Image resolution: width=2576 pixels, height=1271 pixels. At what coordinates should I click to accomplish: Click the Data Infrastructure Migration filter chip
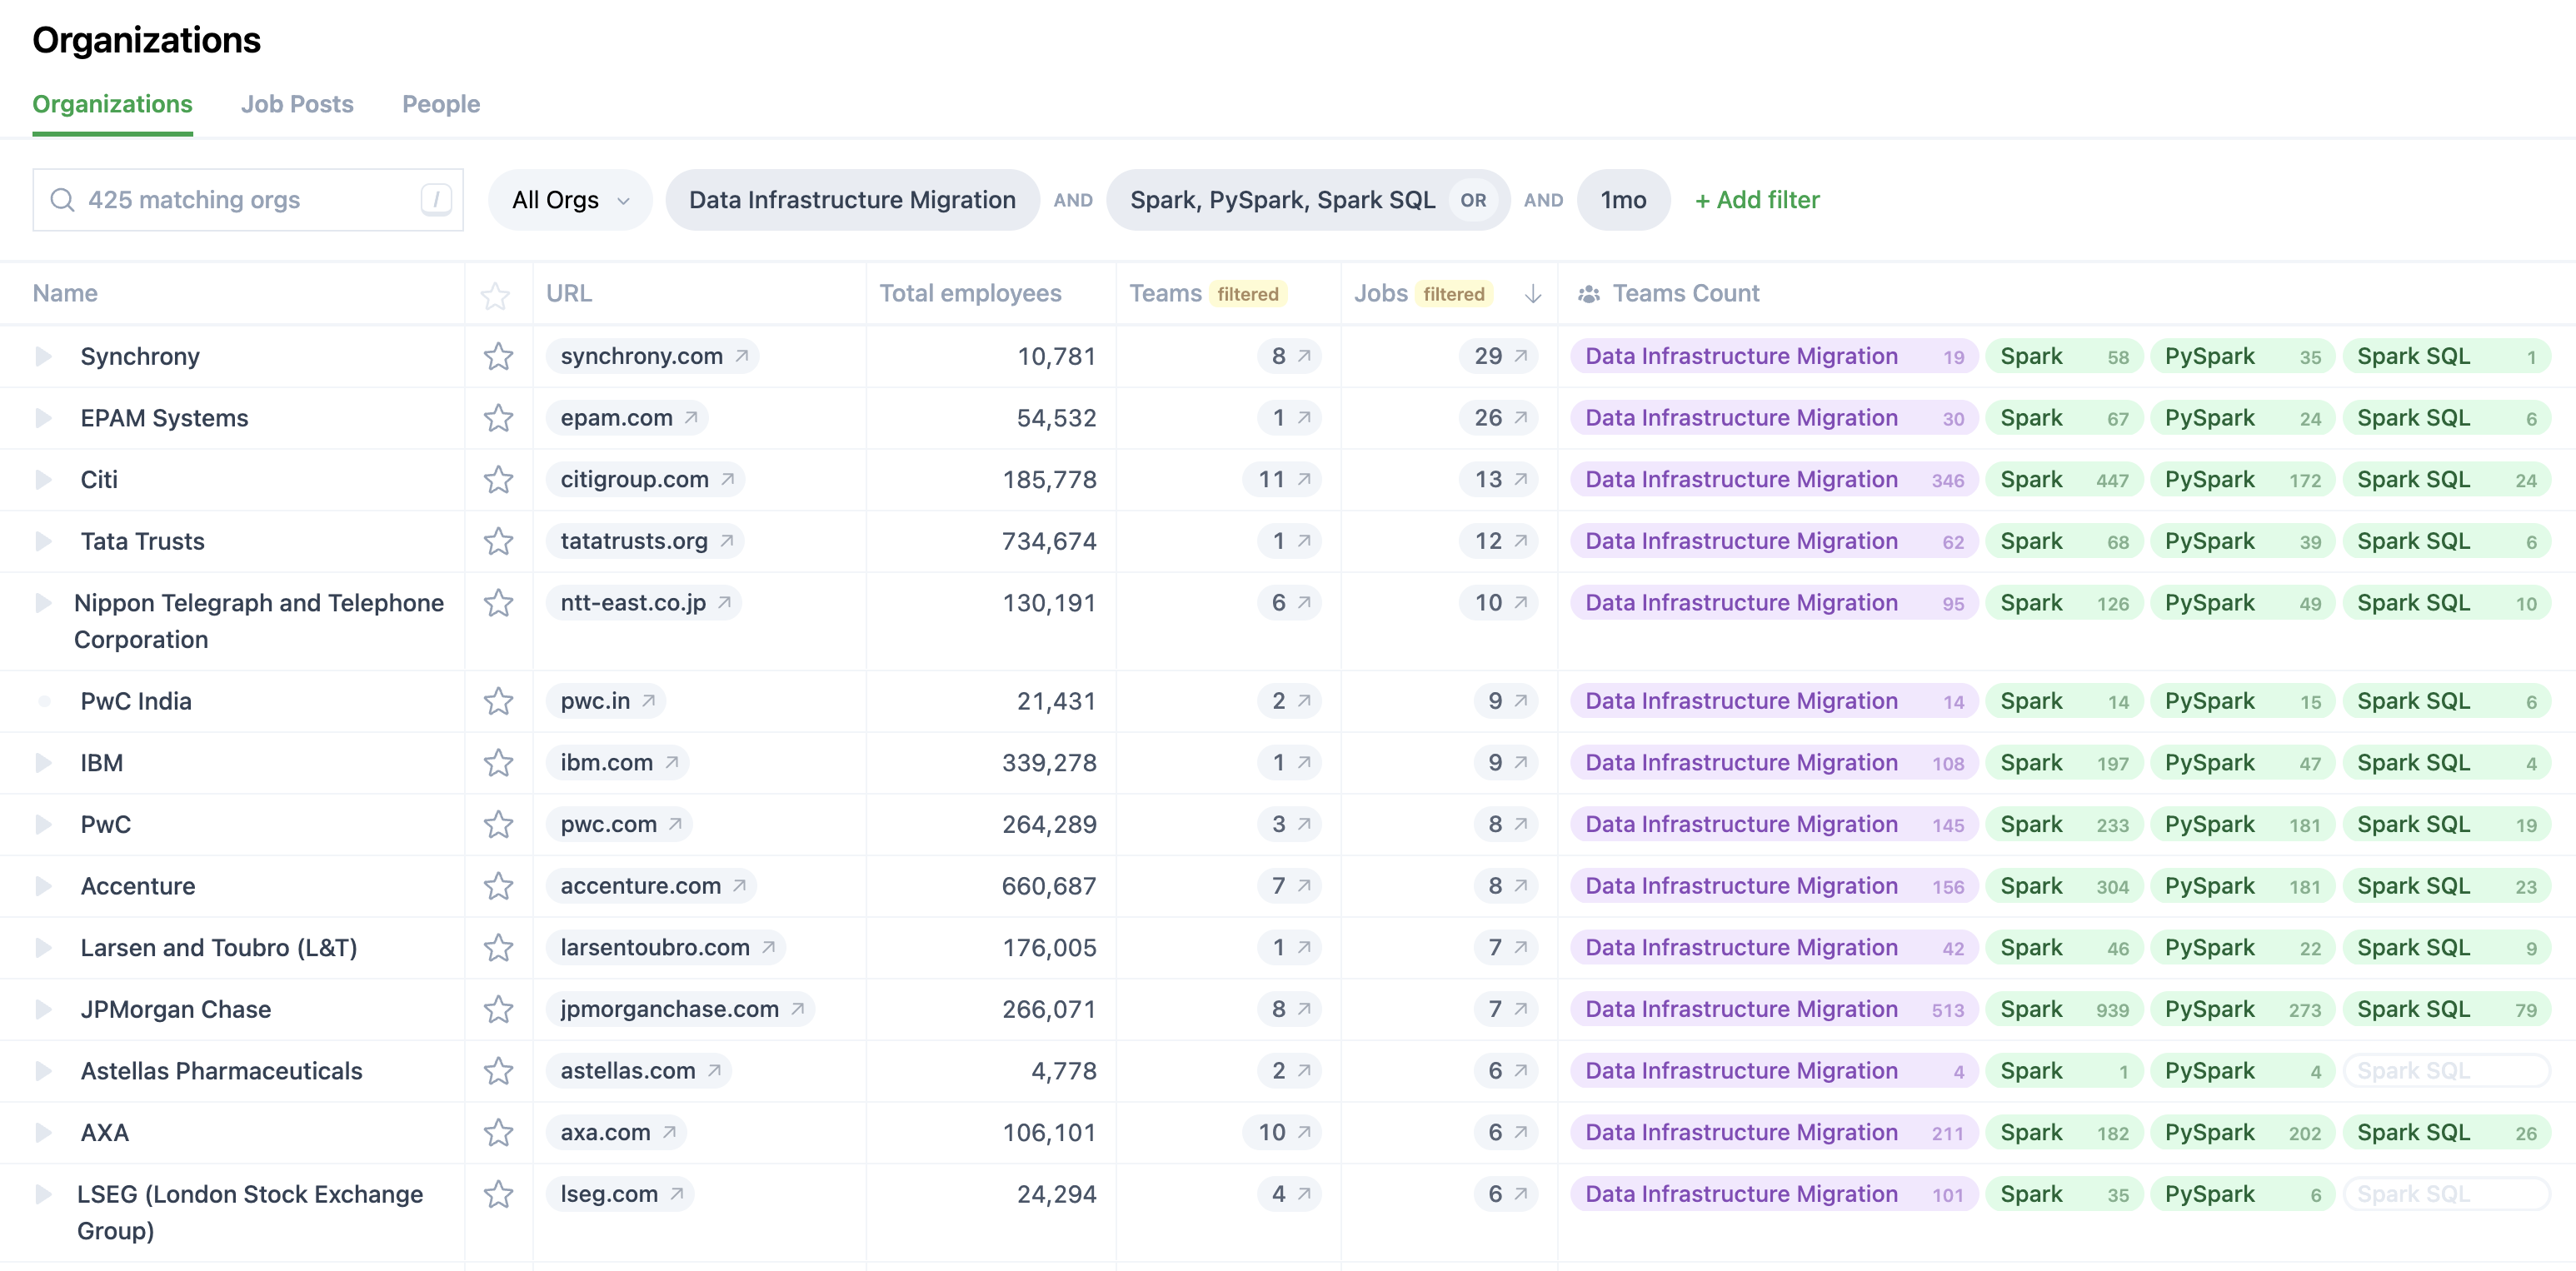(x=852, y=200)
